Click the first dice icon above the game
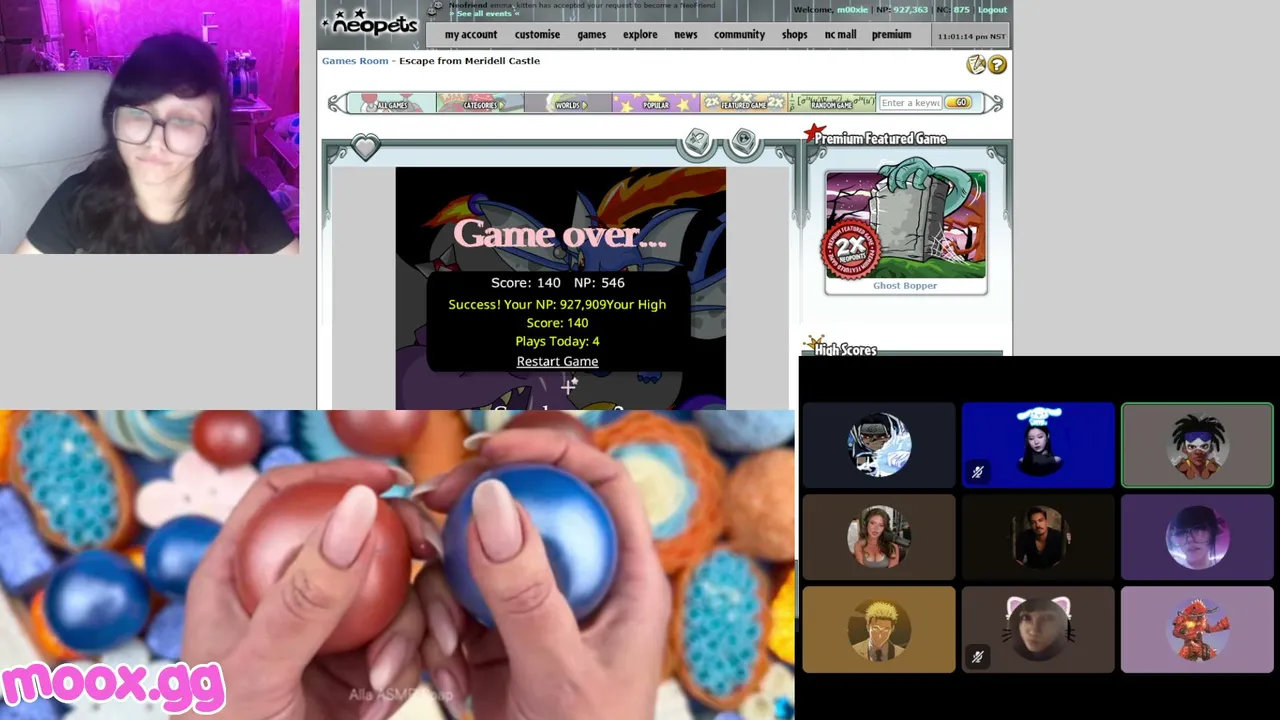 point(697,142)
